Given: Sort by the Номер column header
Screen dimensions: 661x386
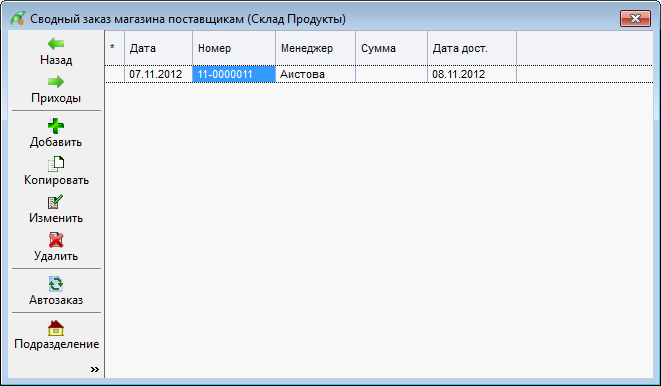Looking at the screenshot, I should click(234, 48).
